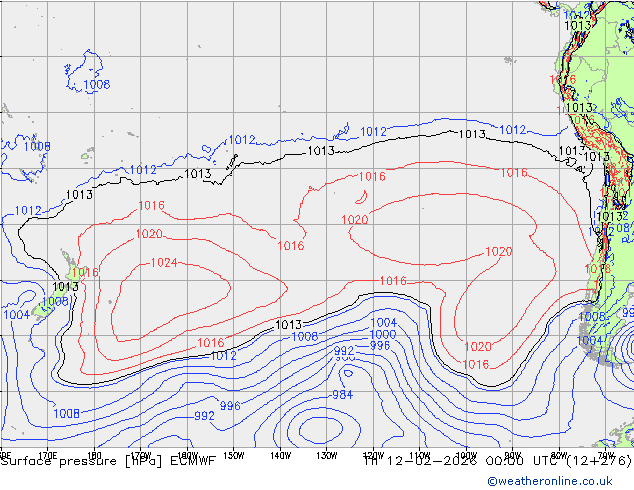Select the 'Surface pressure [hPa] ECMWF' caption

(x=108, y=461)
